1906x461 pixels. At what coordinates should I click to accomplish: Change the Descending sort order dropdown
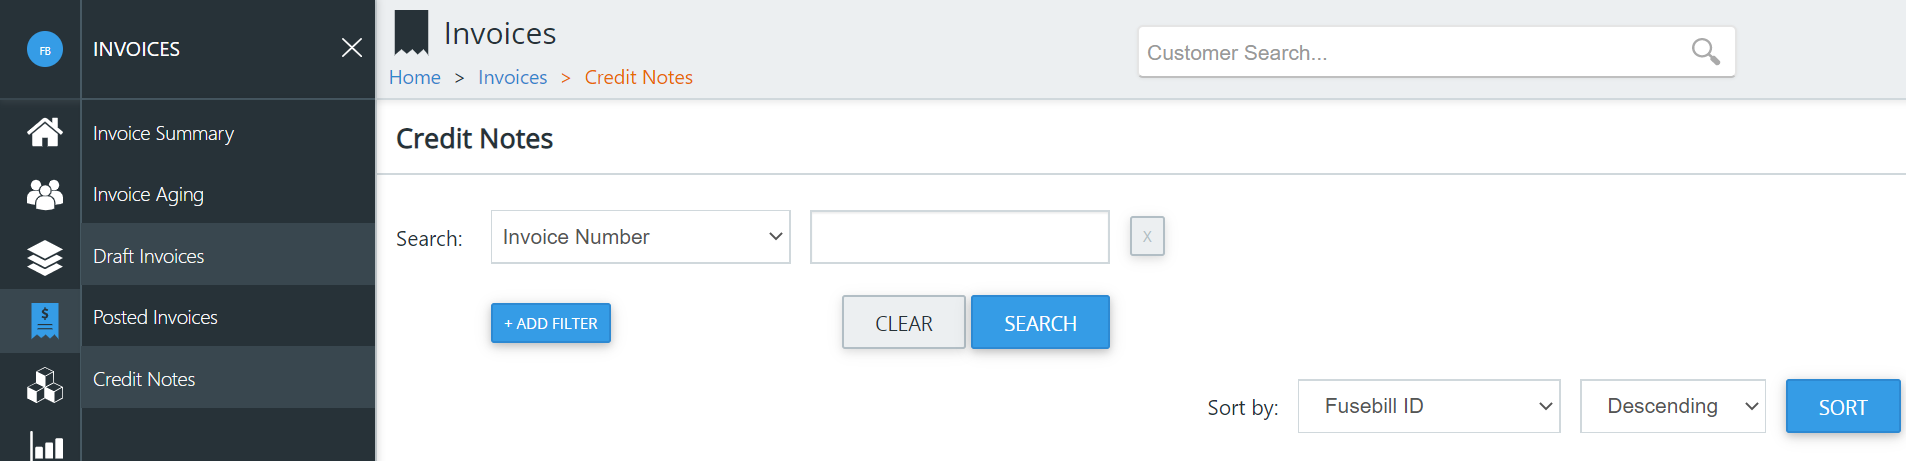pos(1672,406)
